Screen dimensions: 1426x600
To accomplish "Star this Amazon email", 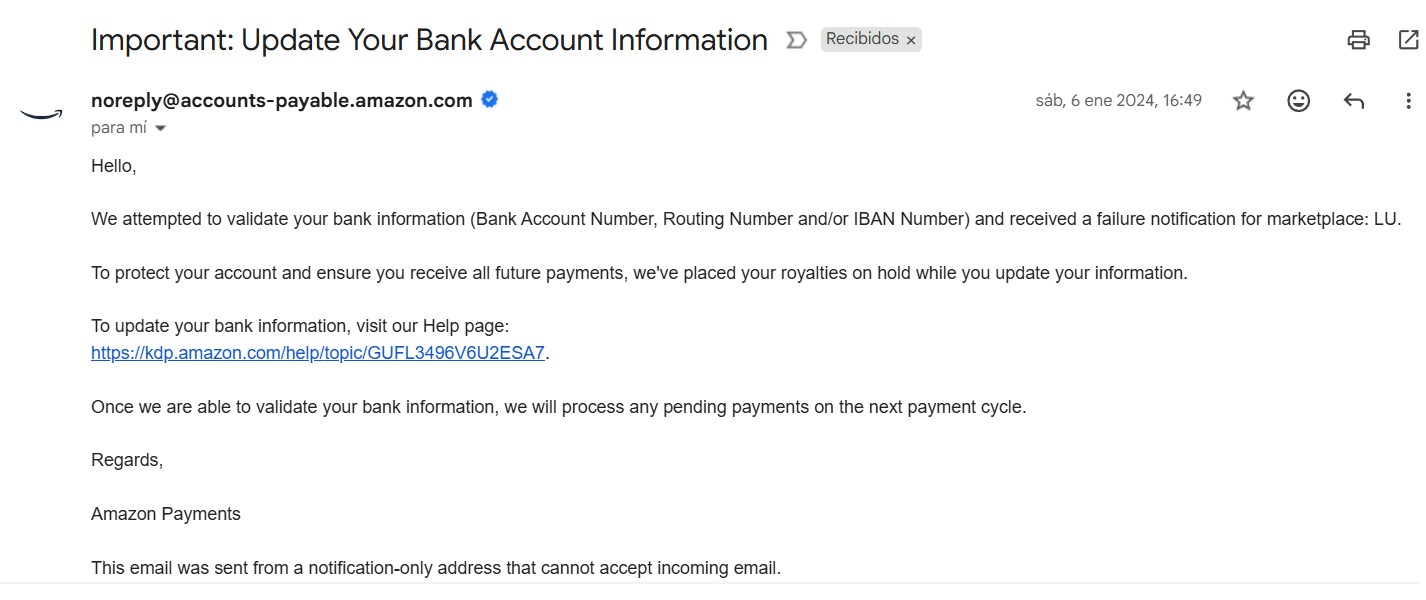I will pyautogui.click(x=1243, y=101).
